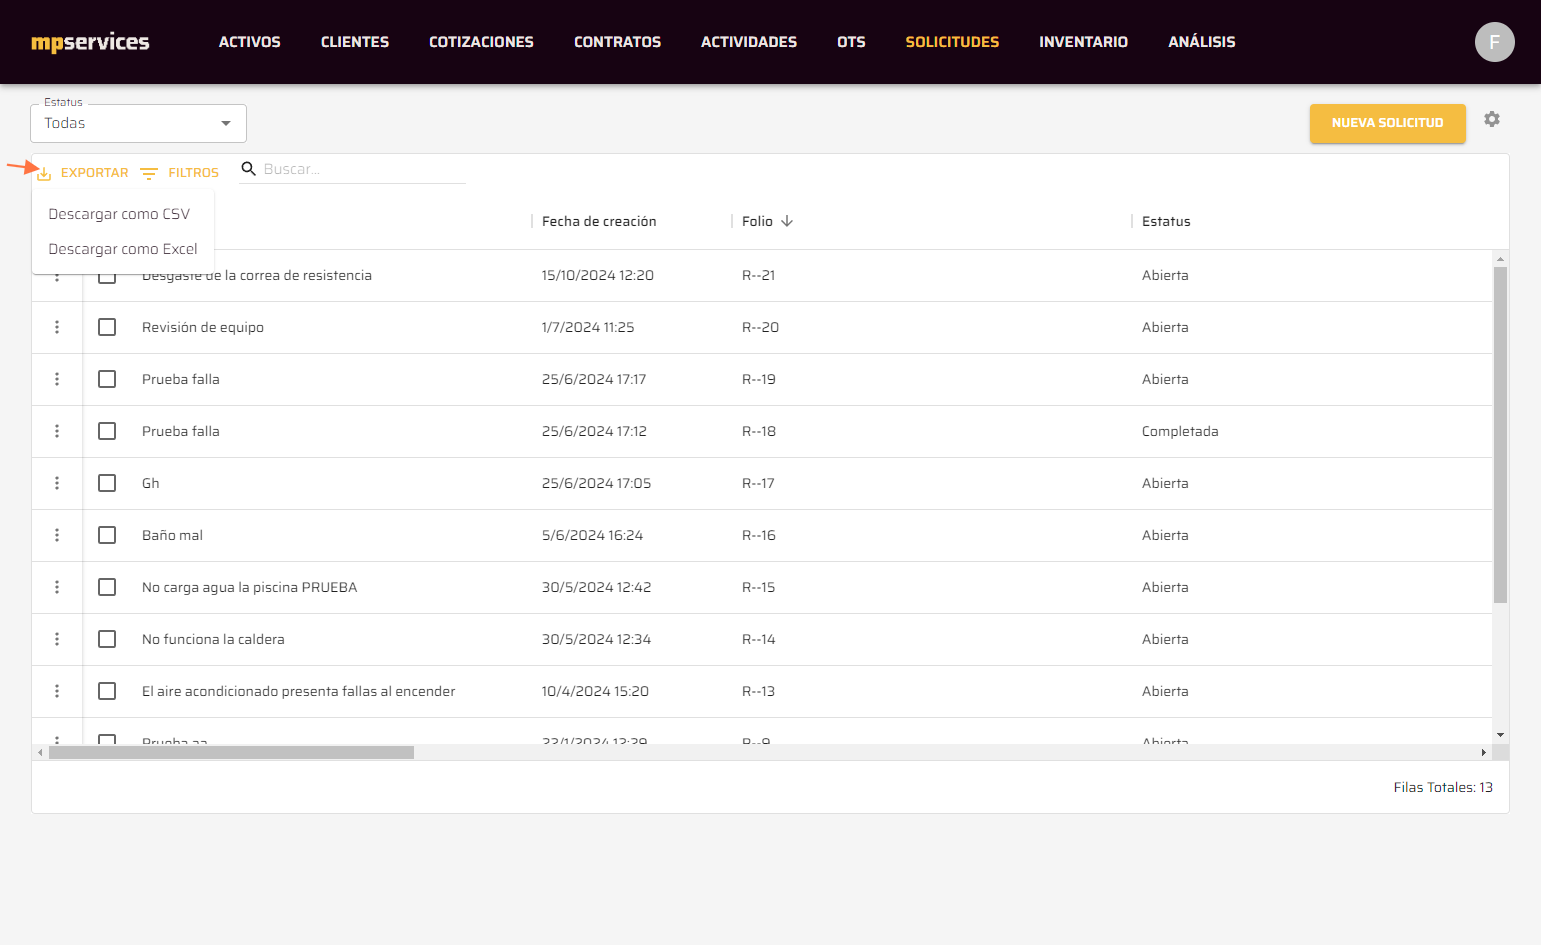Sort by Fecha de creación column

point(599,221)
